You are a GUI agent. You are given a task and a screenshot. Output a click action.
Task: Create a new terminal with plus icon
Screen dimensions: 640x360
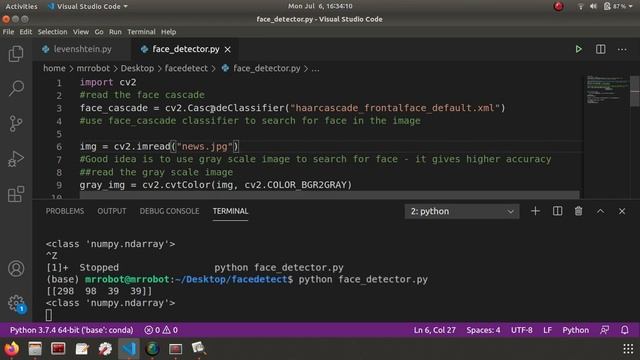click(535, 211)
